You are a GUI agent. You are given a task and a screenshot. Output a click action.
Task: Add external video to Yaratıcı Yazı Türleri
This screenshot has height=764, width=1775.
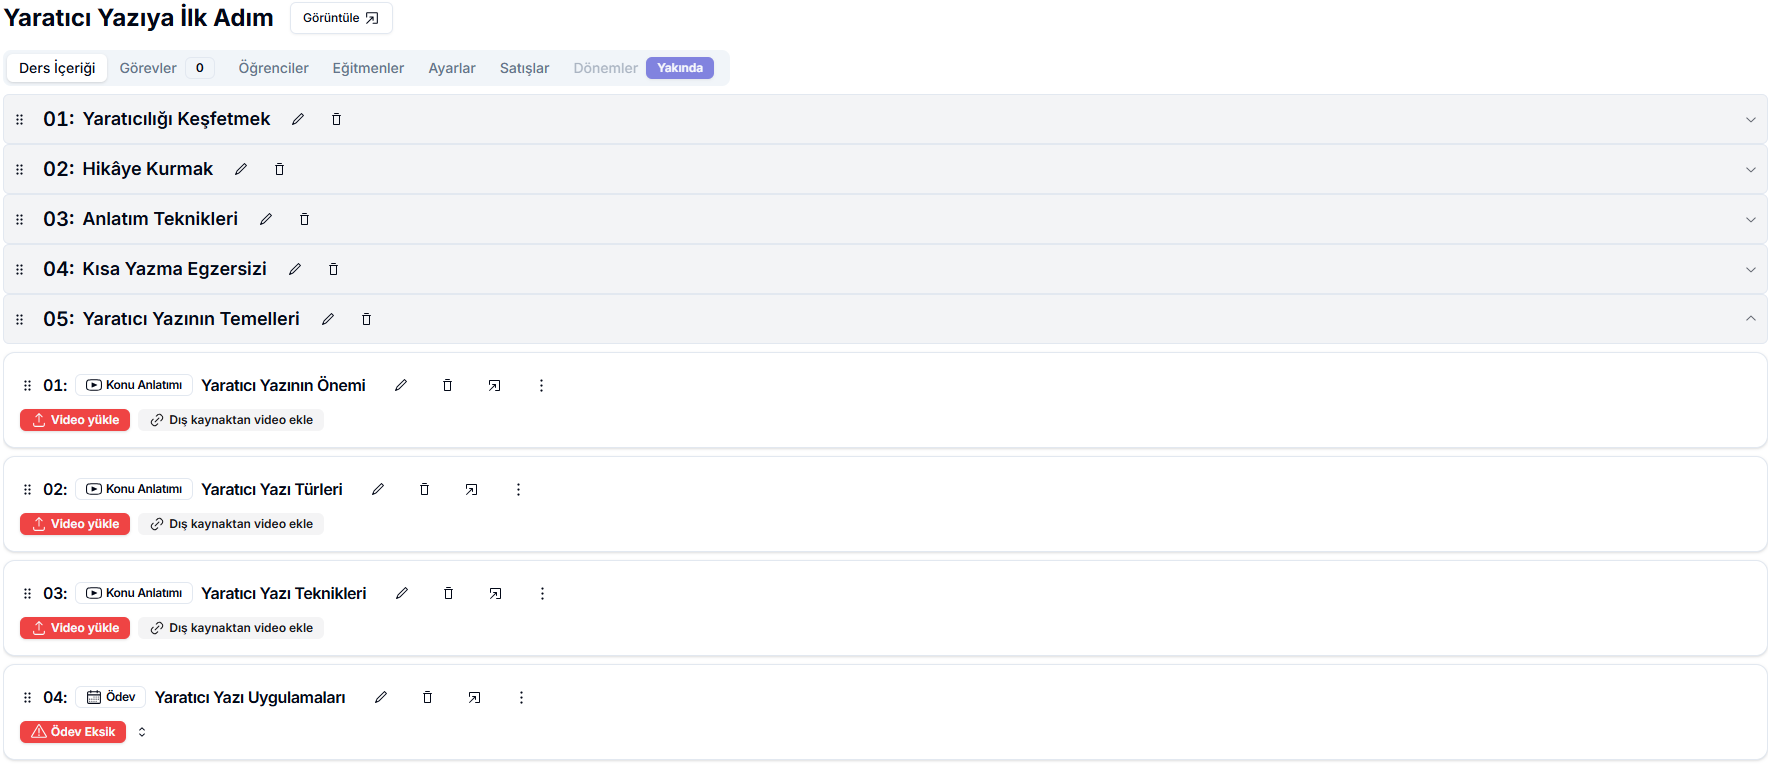coord(232,524)
